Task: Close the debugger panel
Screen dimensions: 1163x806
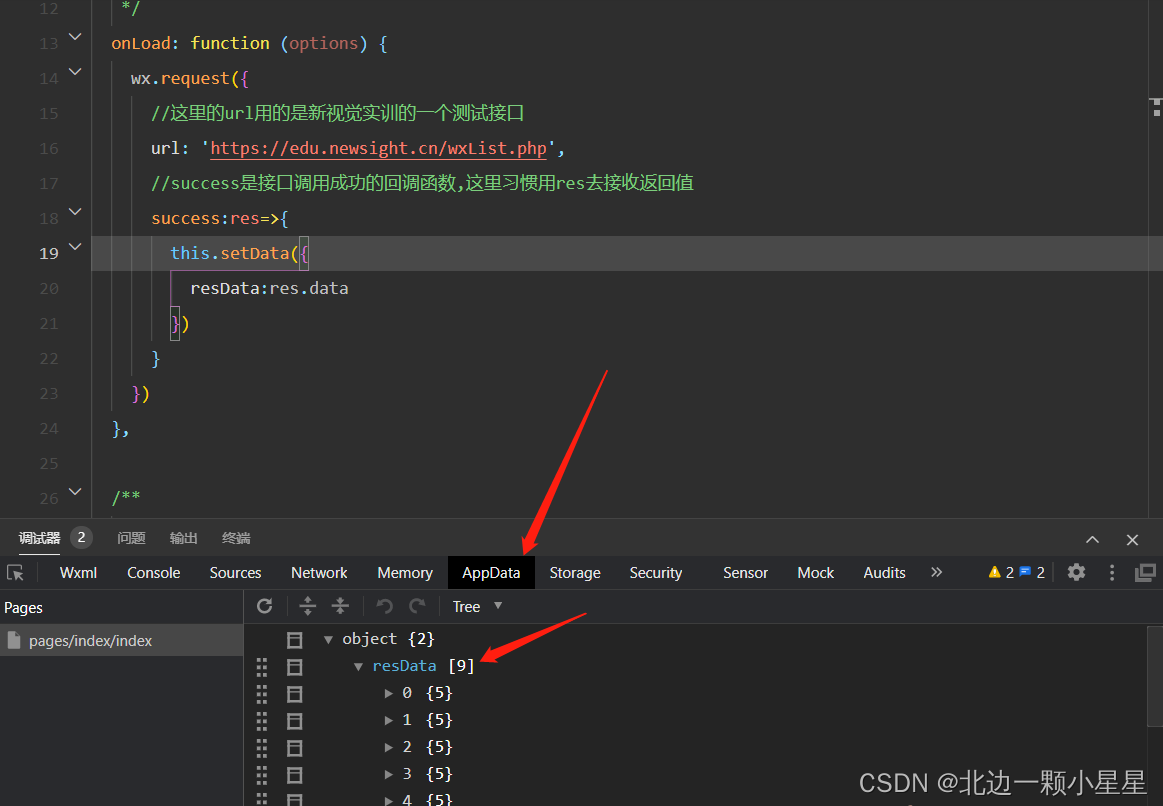Action: 1132,540
